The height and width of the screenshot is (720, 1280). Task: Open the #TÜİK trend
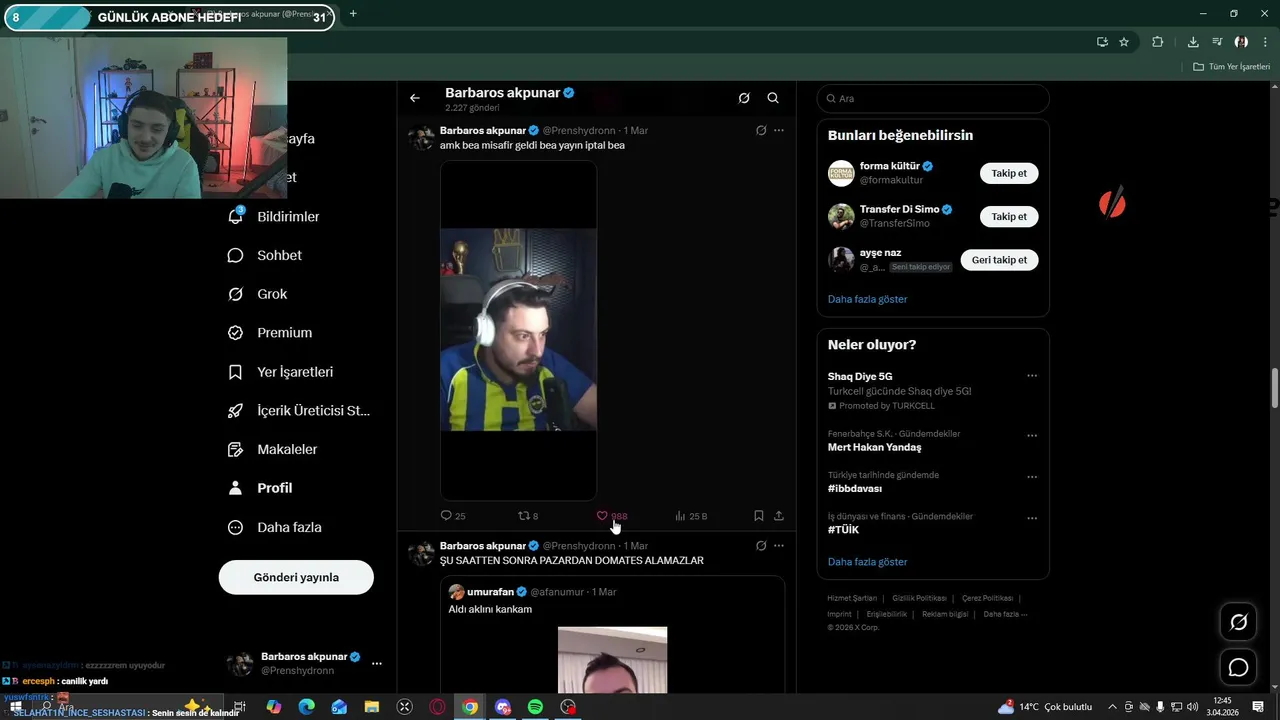(x=843, y=530)
